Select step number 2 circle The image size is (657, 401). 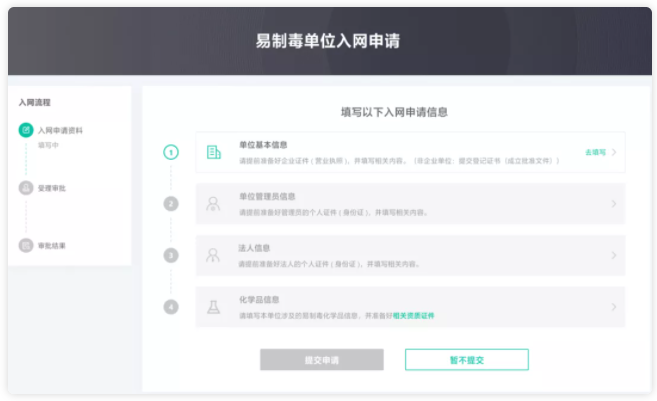click(x=171, y=204)
